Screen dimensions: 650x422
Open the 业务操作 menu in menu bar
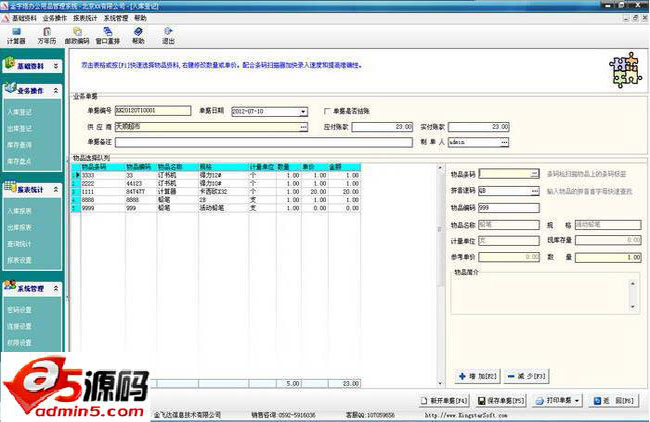tap(55, 18)
